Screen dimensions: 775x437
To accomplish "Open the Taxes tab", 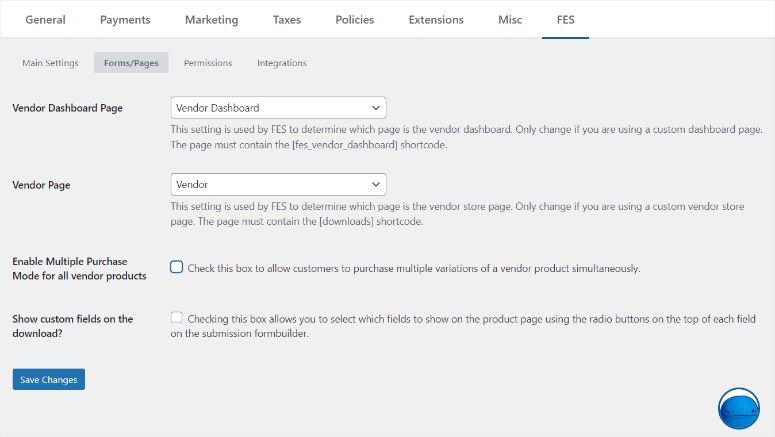I will tap(286, 19).
